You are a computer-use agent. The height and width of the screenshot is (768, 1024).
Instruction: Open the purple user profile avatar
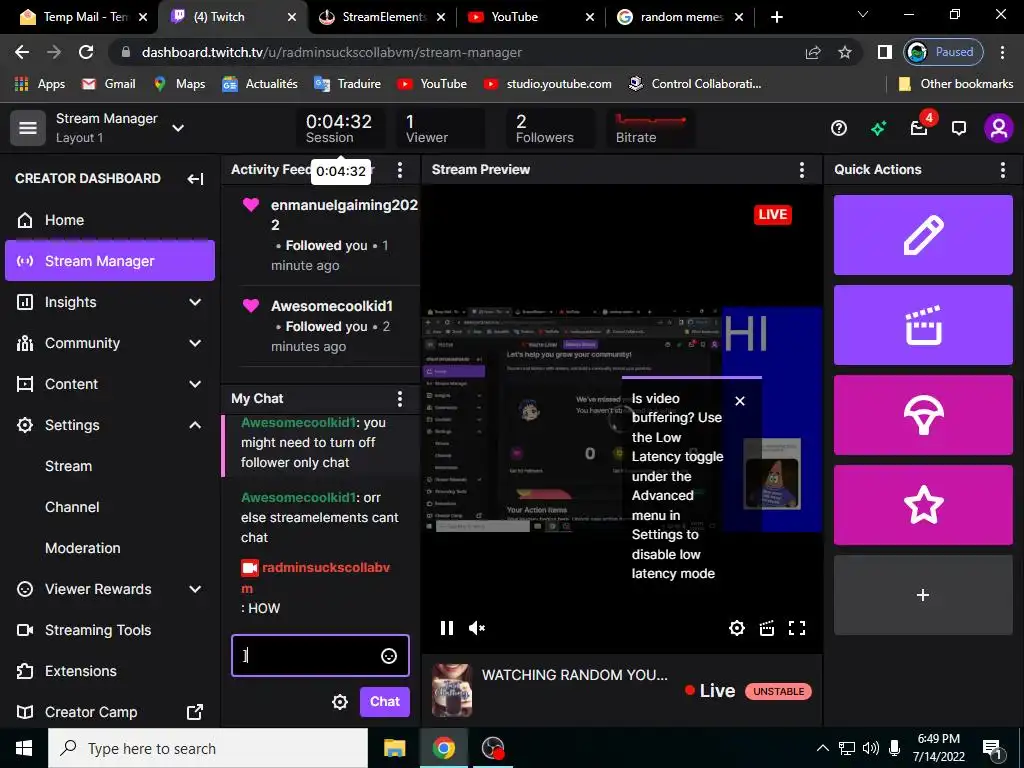[999, 128]
